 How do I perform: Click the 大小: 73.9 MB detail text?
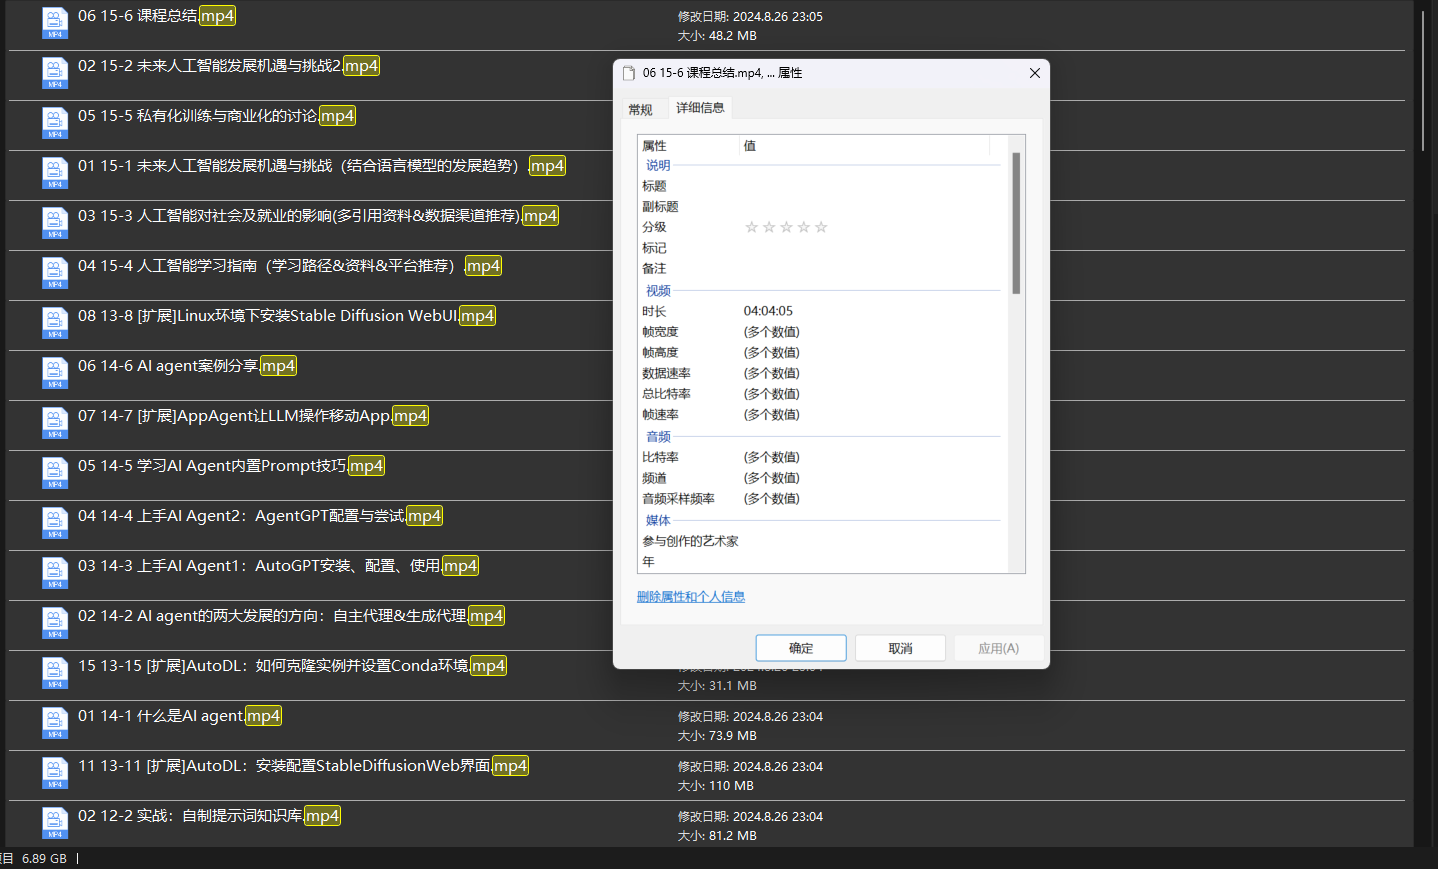click(x=717, y=736)
